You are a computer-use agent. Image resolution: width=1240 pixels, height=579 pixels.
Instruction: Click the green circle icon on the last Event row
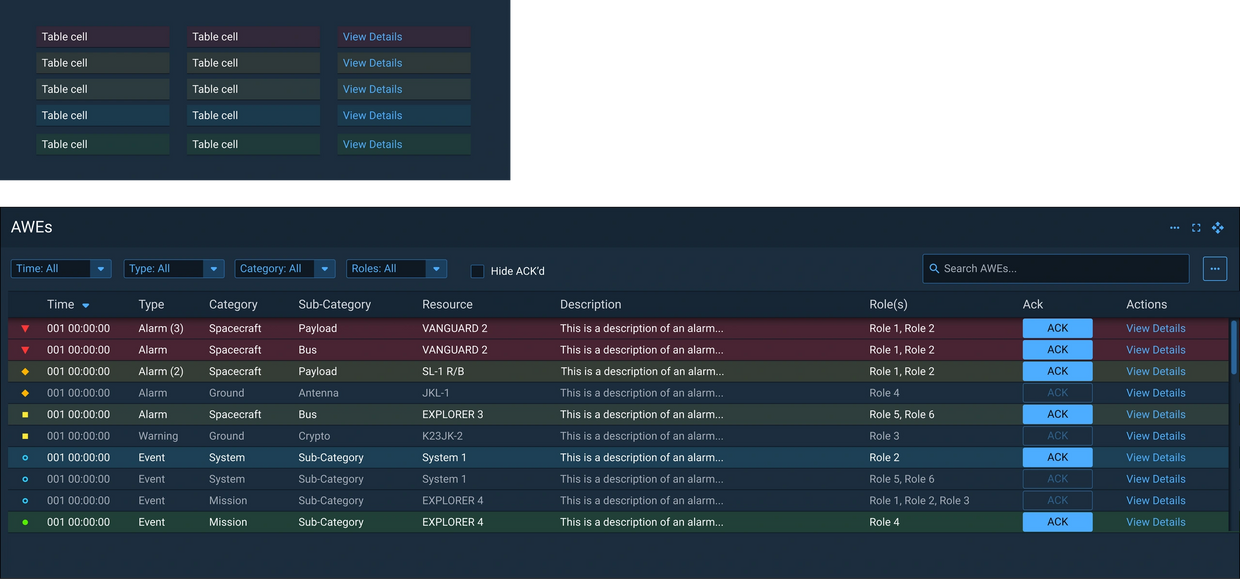click(x=25, y=522)
